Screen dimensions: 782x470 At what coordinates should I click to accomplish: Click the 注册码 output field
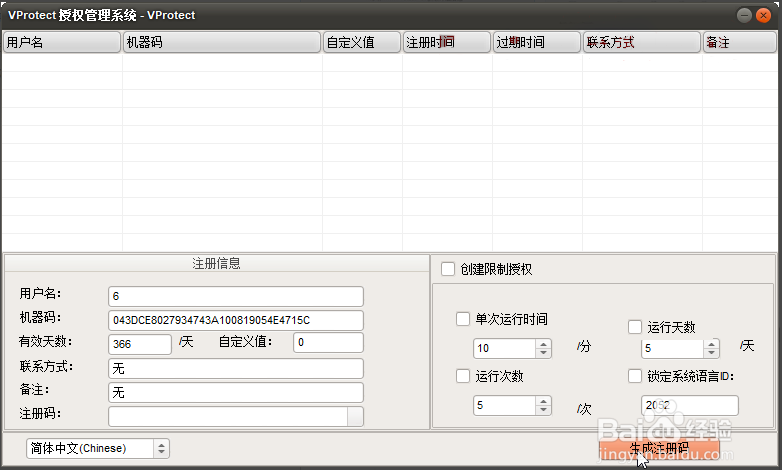(228, 416)
